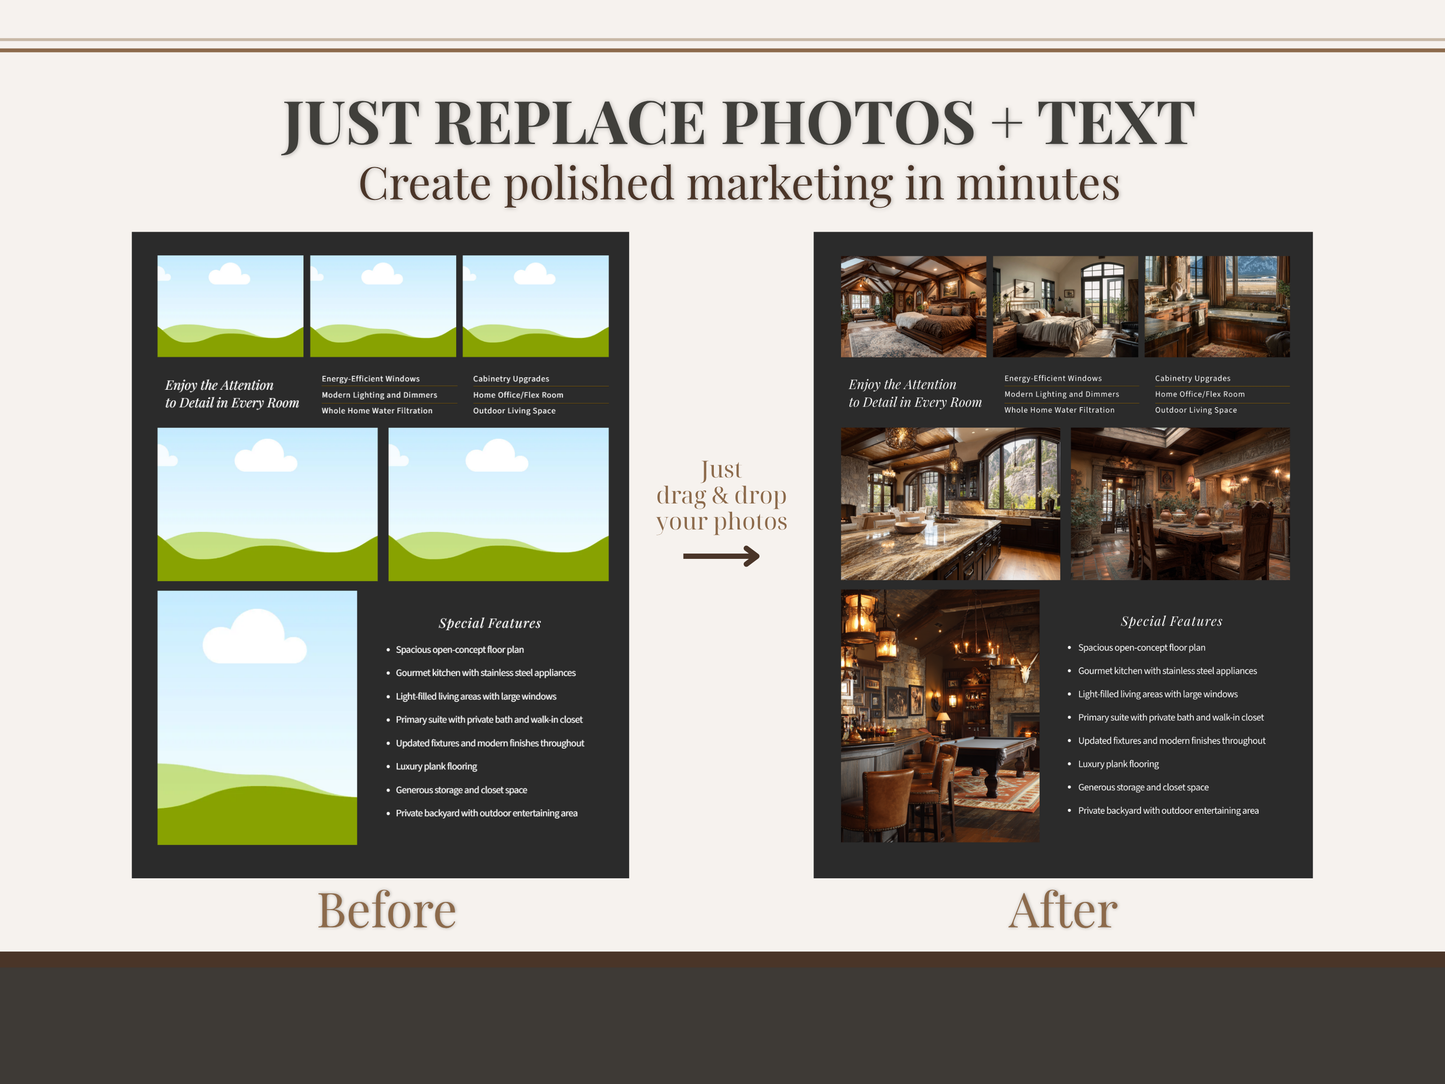Image resolution: width=1445 pixels, height=1084 pixels.
Task: Click "Outdoor Living Space" in the Before page
Action: pyautogui.click(x=514, y=411)
